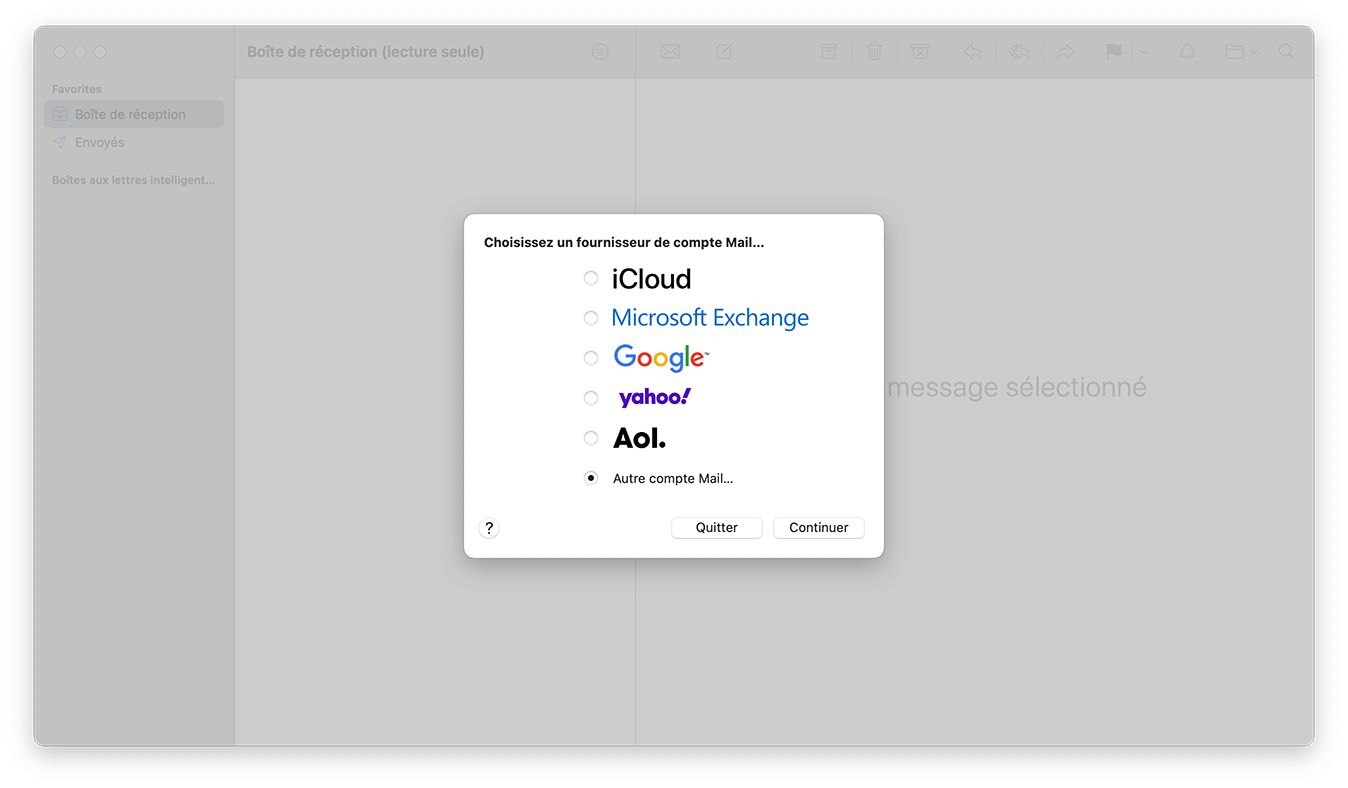Open the Envoyés mailbox in sidebar
The height and width of the screenshot is (788, 1348).
tap(134, 142)
